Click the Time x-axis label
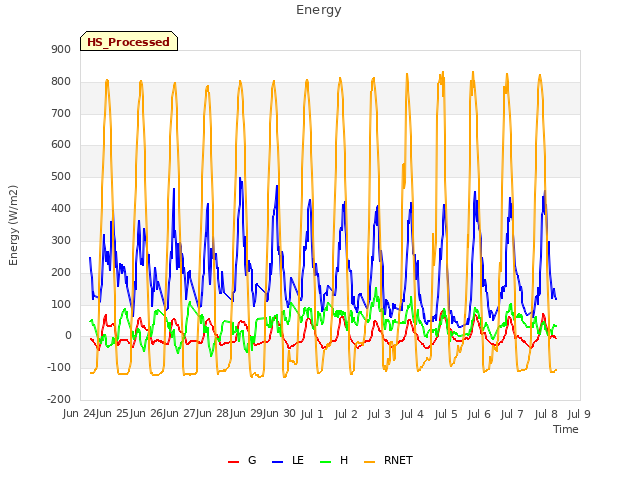 (565, 429)
